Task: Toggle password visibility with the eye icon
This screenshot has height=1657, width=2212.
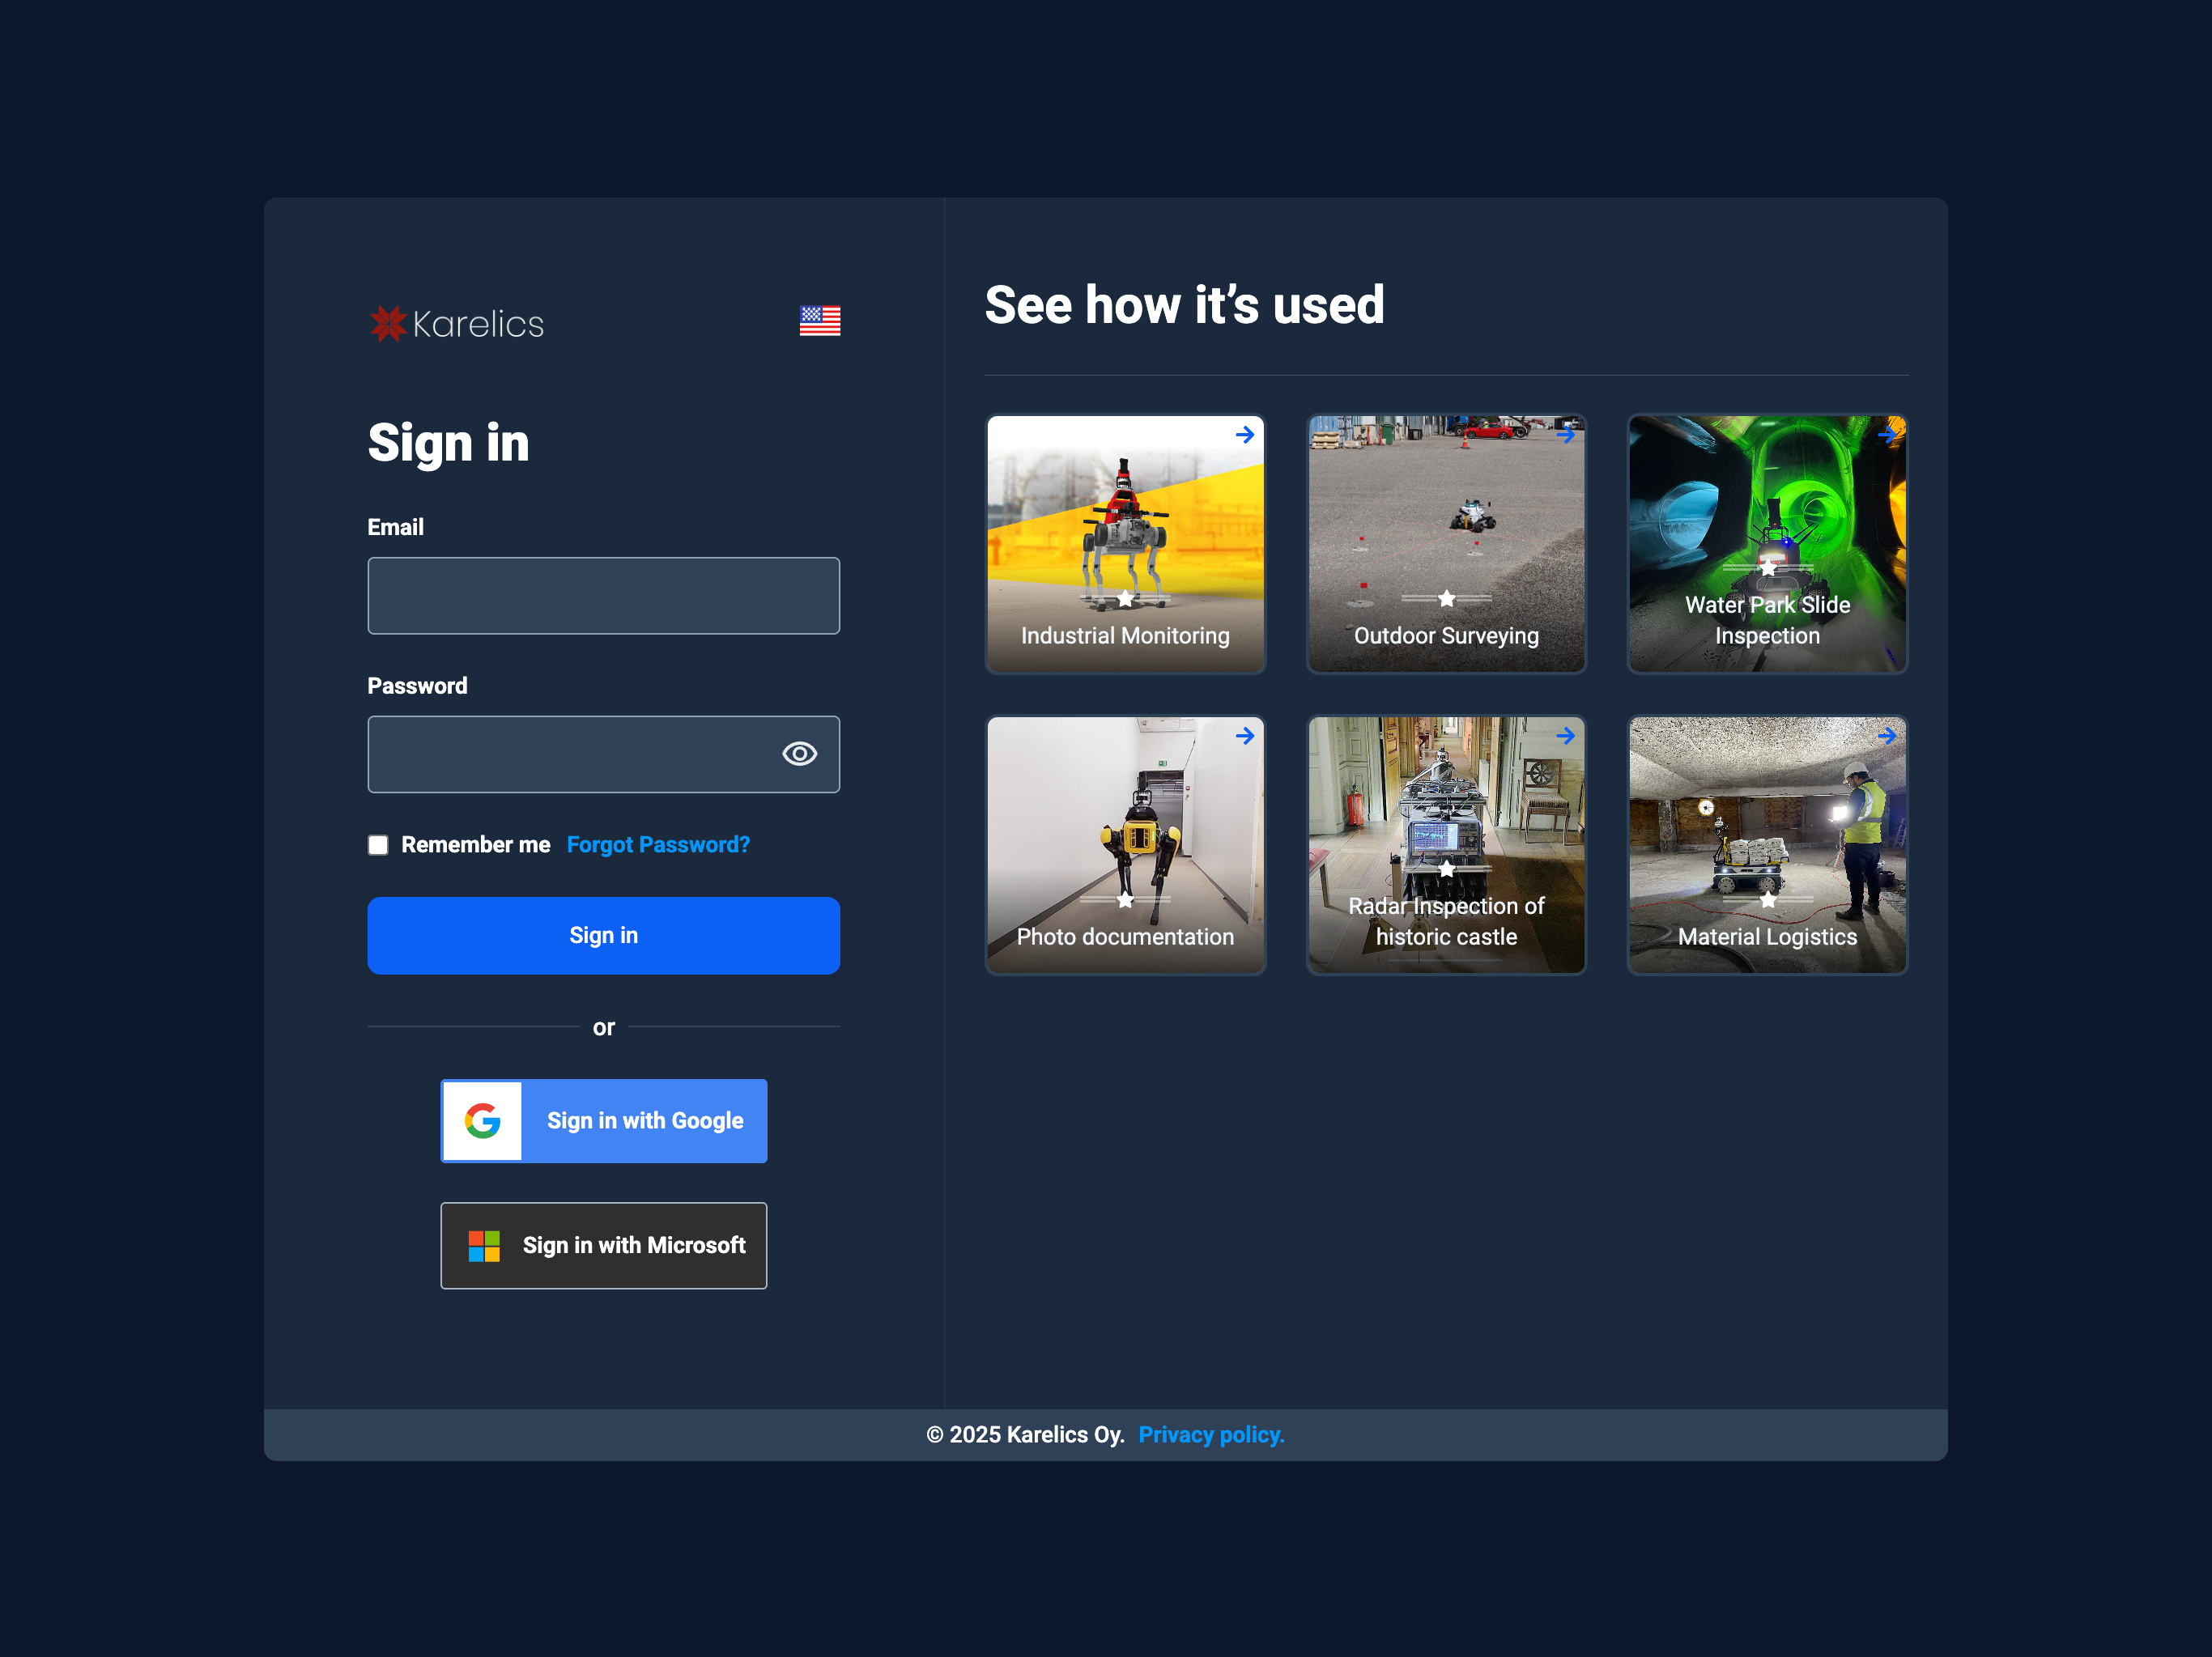Action: click(800, 754)
